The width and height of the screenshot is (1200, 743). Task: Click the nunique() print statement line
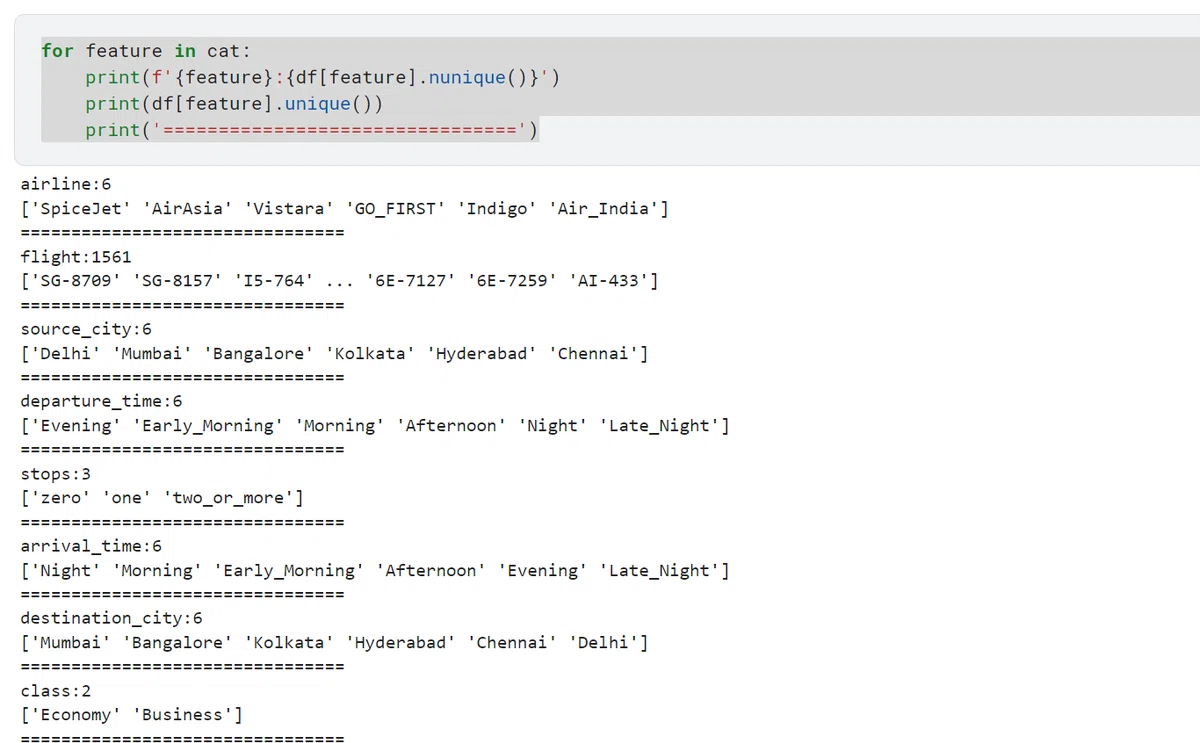click(x=322, y=77)
